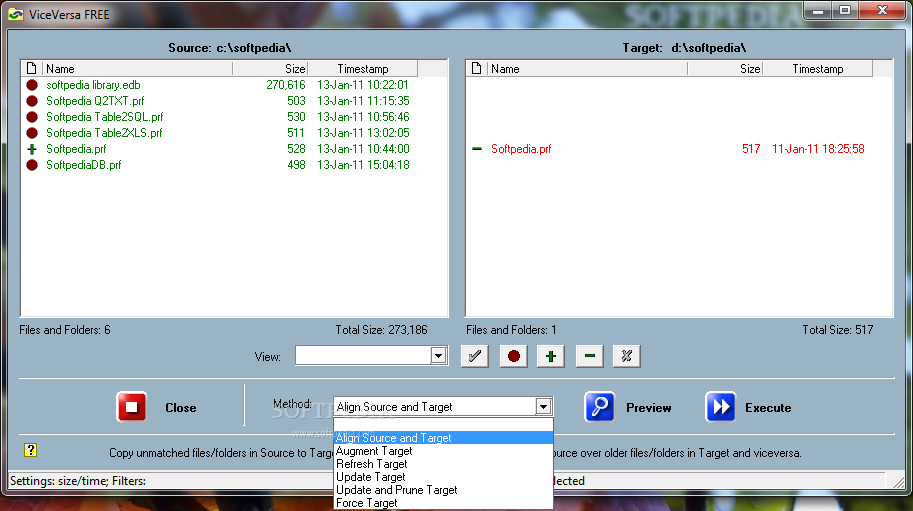Click Source Files and Folders: 6 text
913x511 pixels.
(65, 330)
